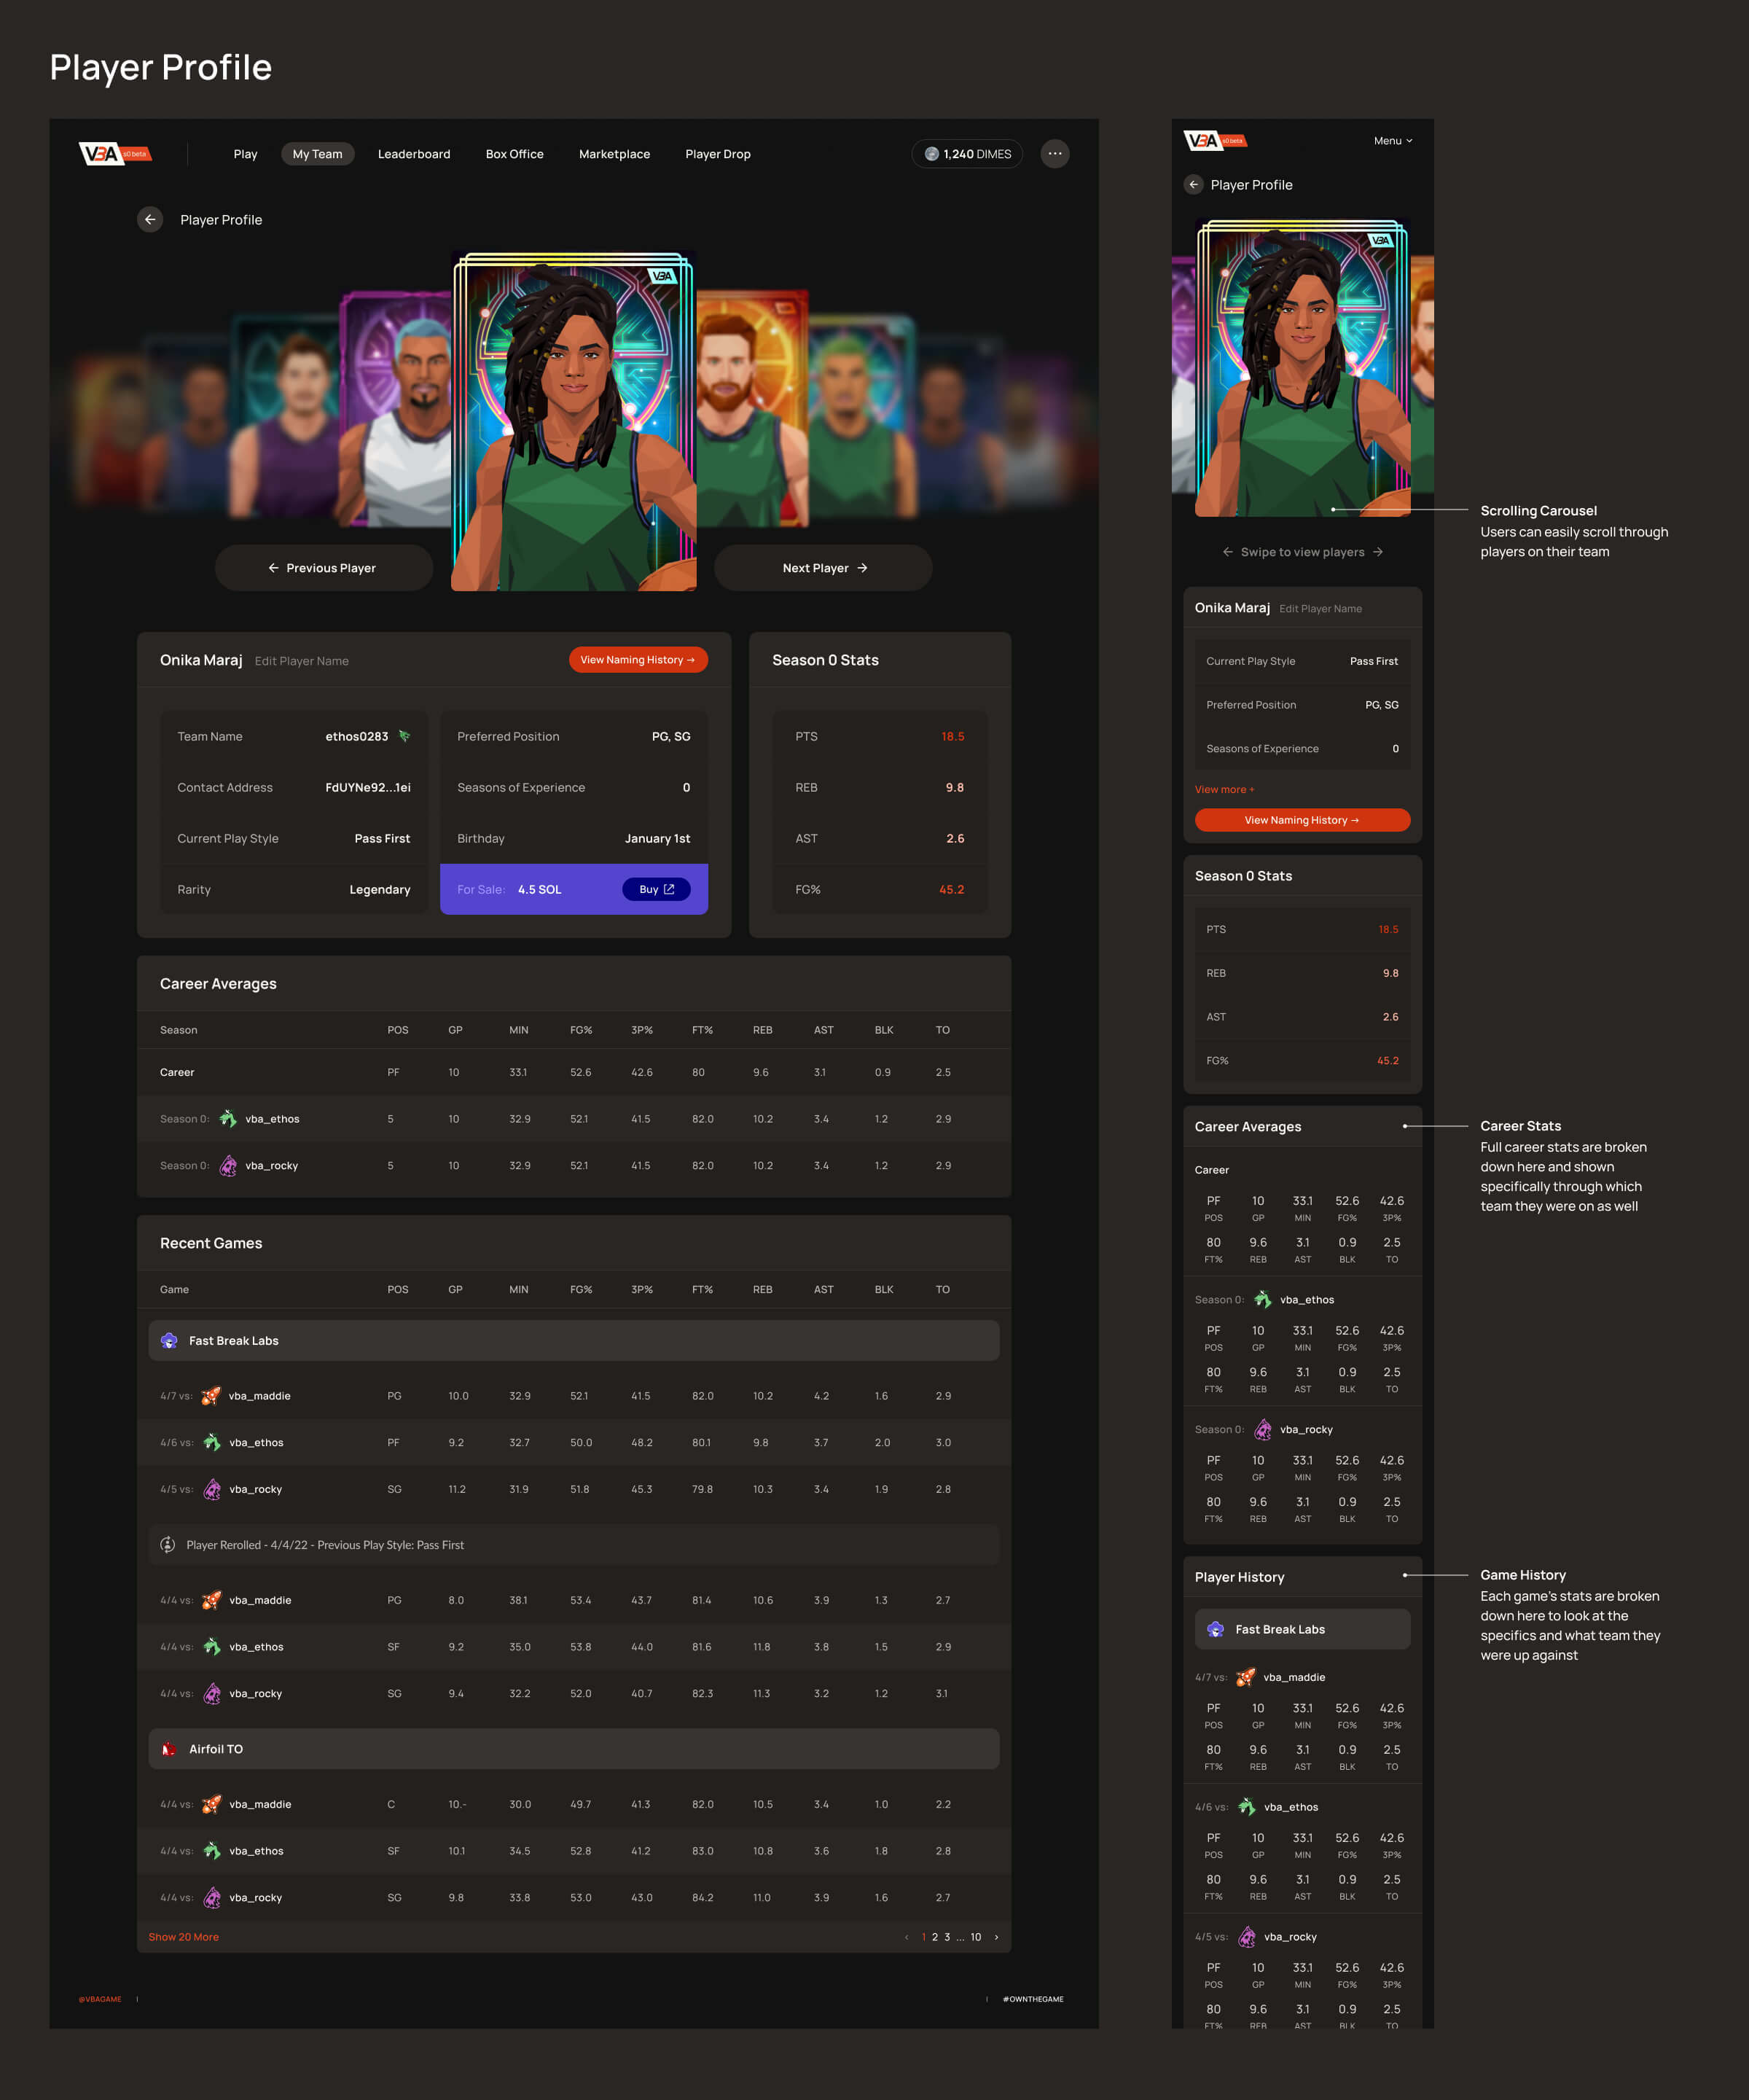Click the PTS value 18.5 in desktop stats
Viewport: 1749px width, 2100px height.
tap(952, 737)
